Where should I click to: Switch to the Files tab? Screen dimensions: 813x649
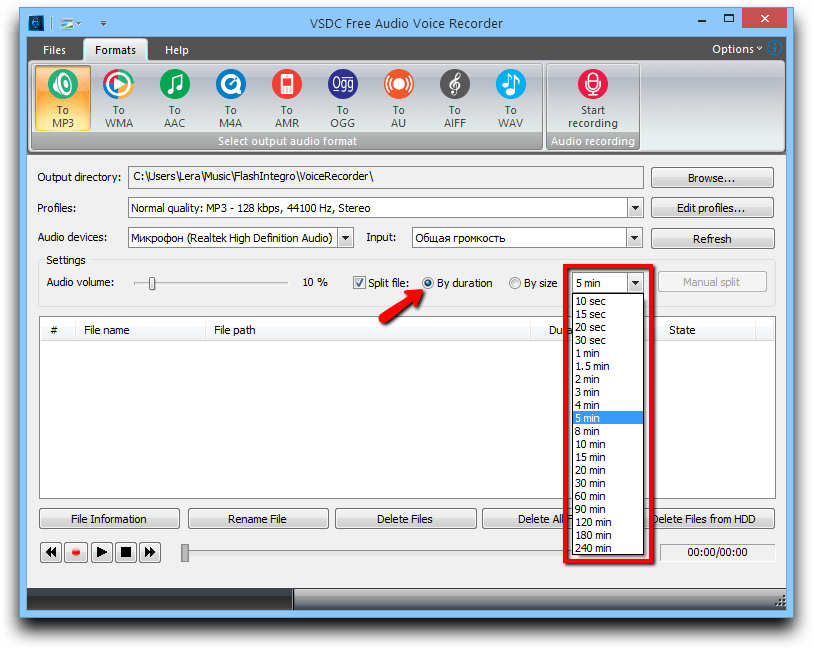tap(54, 50)
